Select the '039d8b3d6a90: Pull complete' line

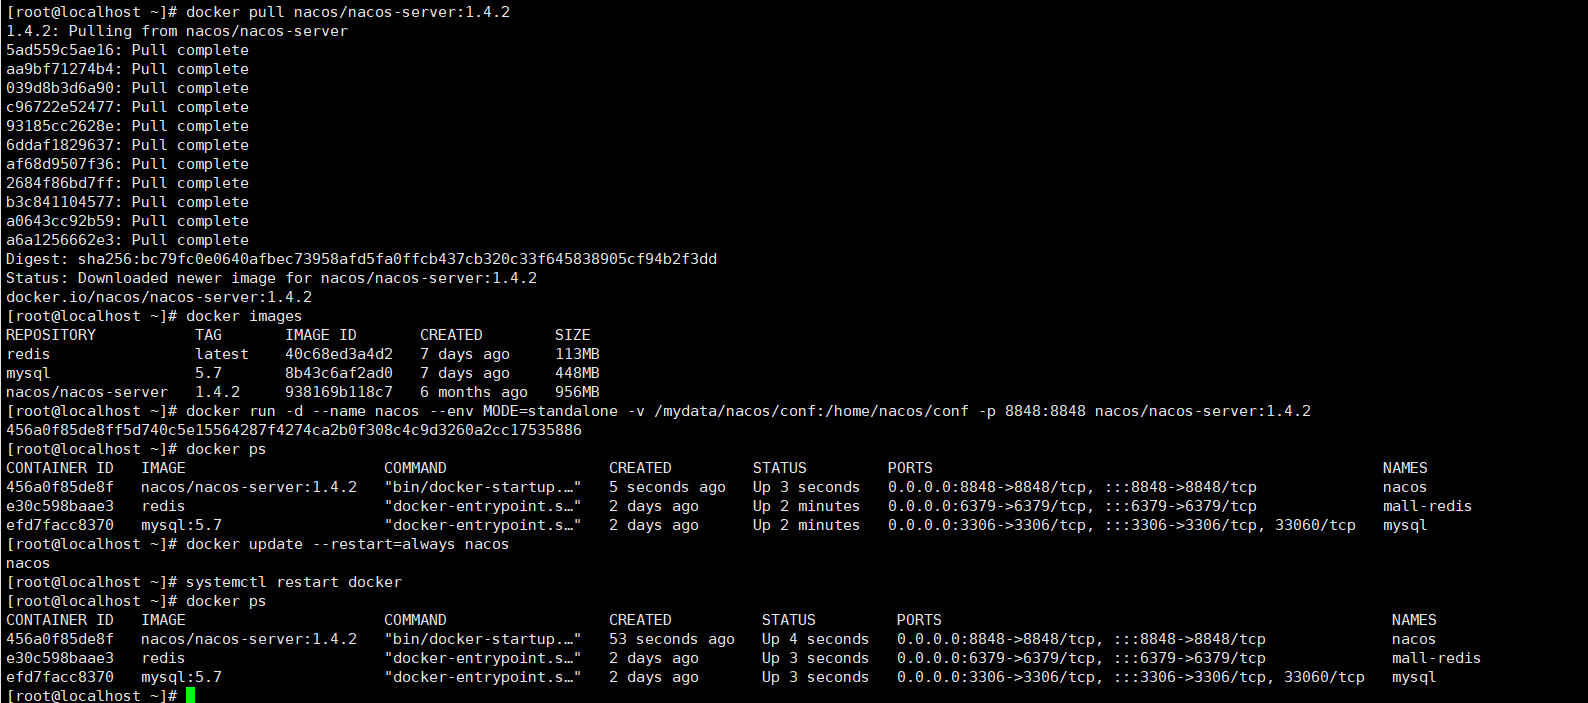pyautogui.click(x=127, y=88)
